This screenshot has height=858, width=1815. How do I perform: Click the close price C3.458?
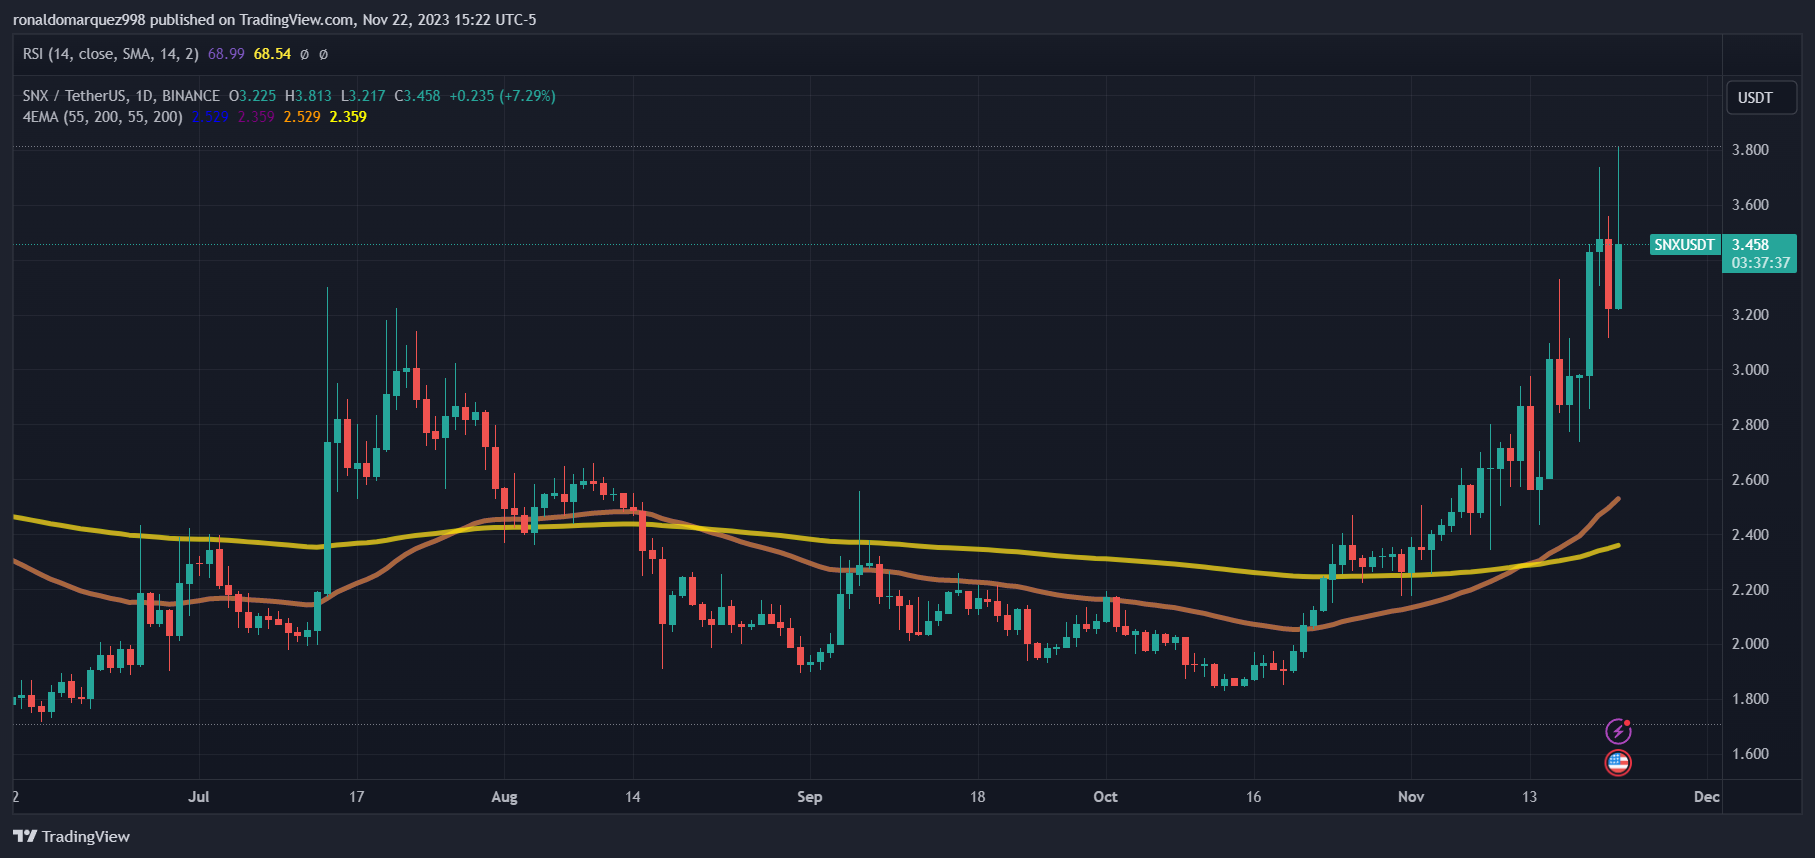click(417, 96)
